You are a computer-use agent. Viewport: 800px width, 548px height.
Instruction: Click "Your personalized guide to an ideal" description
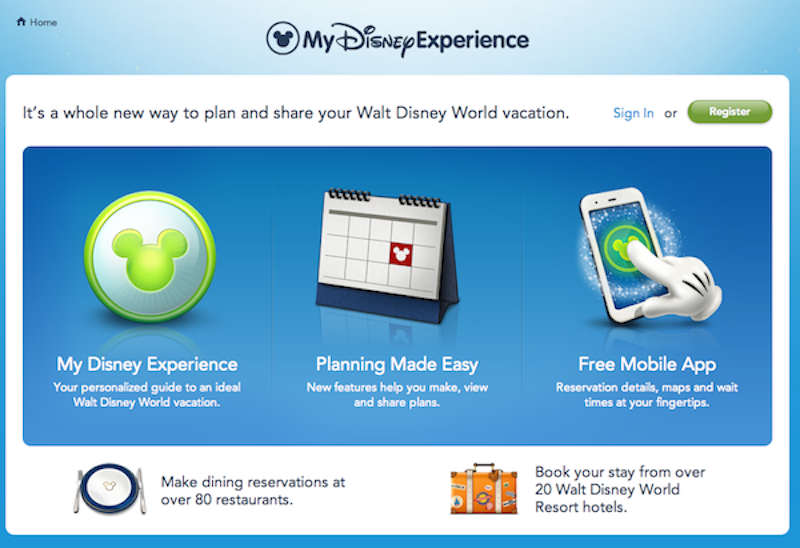[x=147, y=387]
